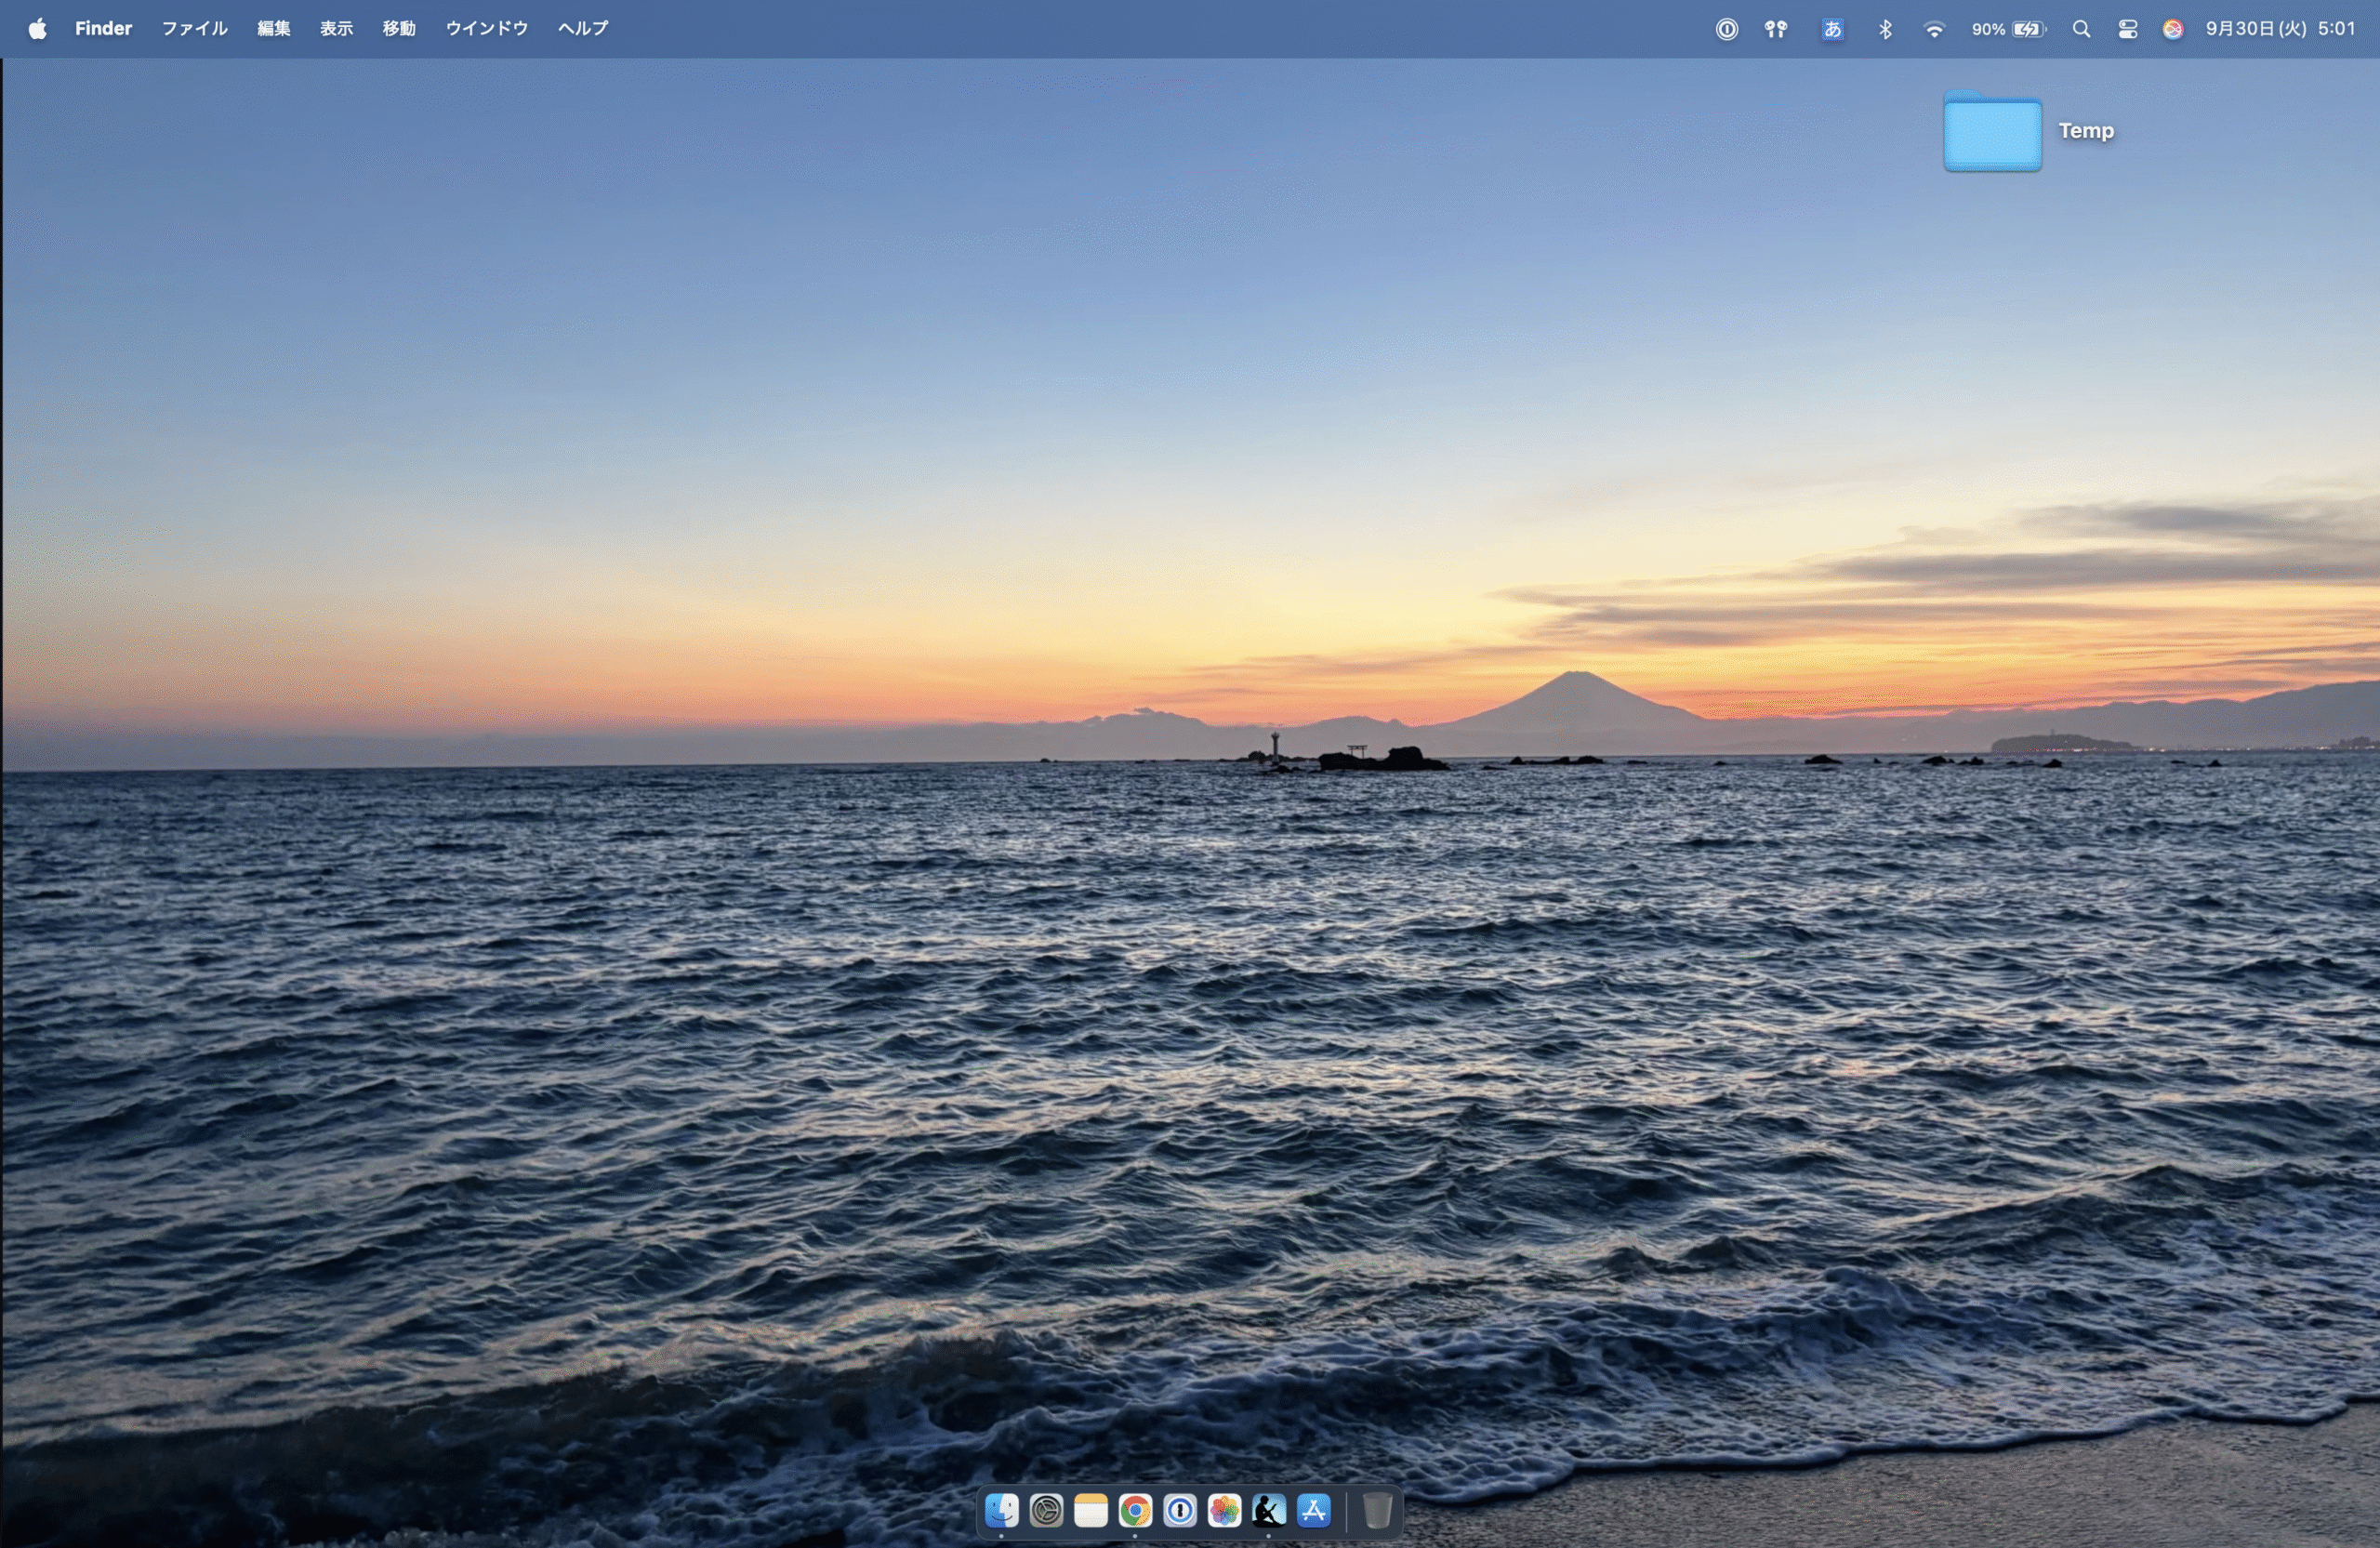Click the 1Password menu bar icon
This screenshot has height=1548, width=2380.
tap(1726, 29)
